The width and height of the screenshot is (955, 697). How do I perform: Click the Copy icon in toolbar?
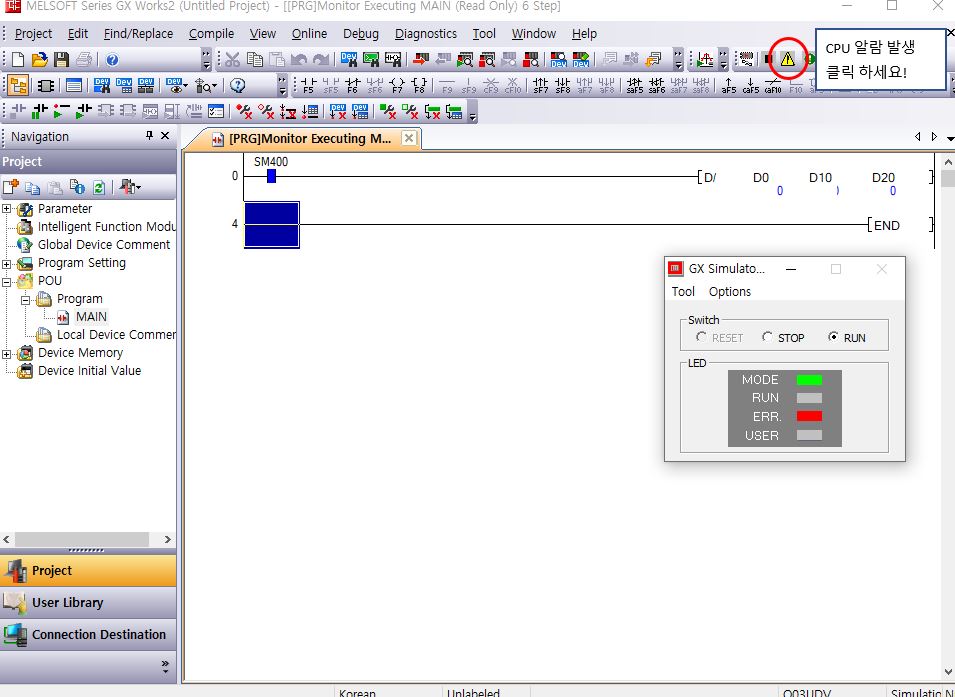[x=255, y=59]
